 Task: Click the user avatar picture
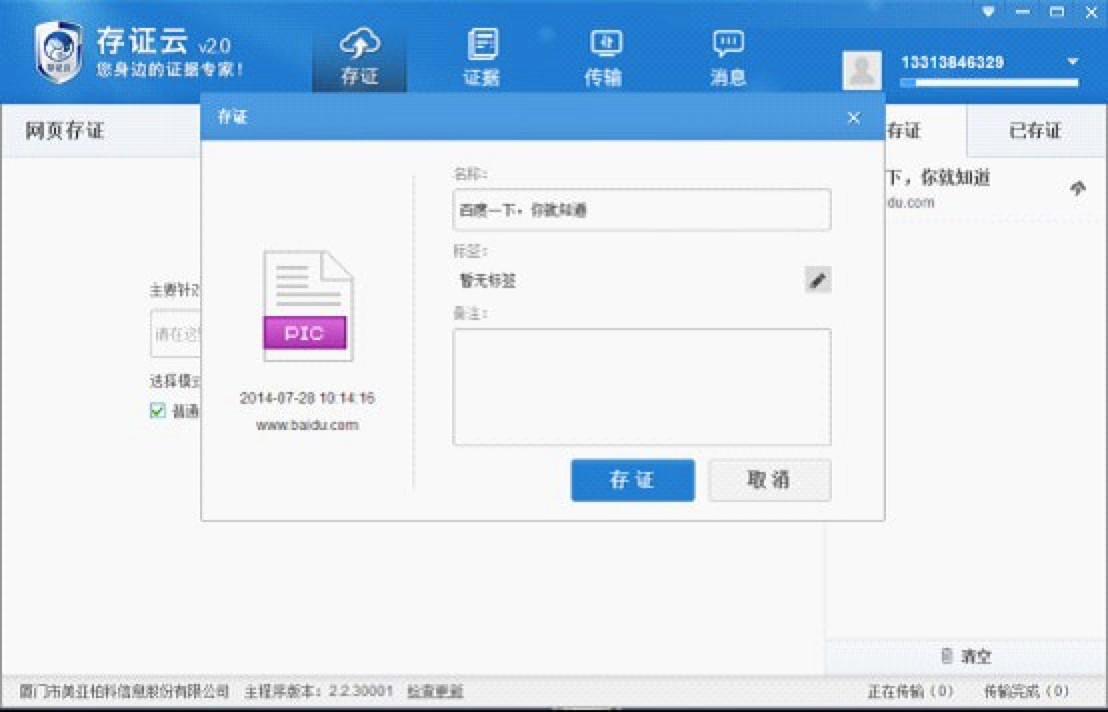pyautogui.click(x=861, y=70)
